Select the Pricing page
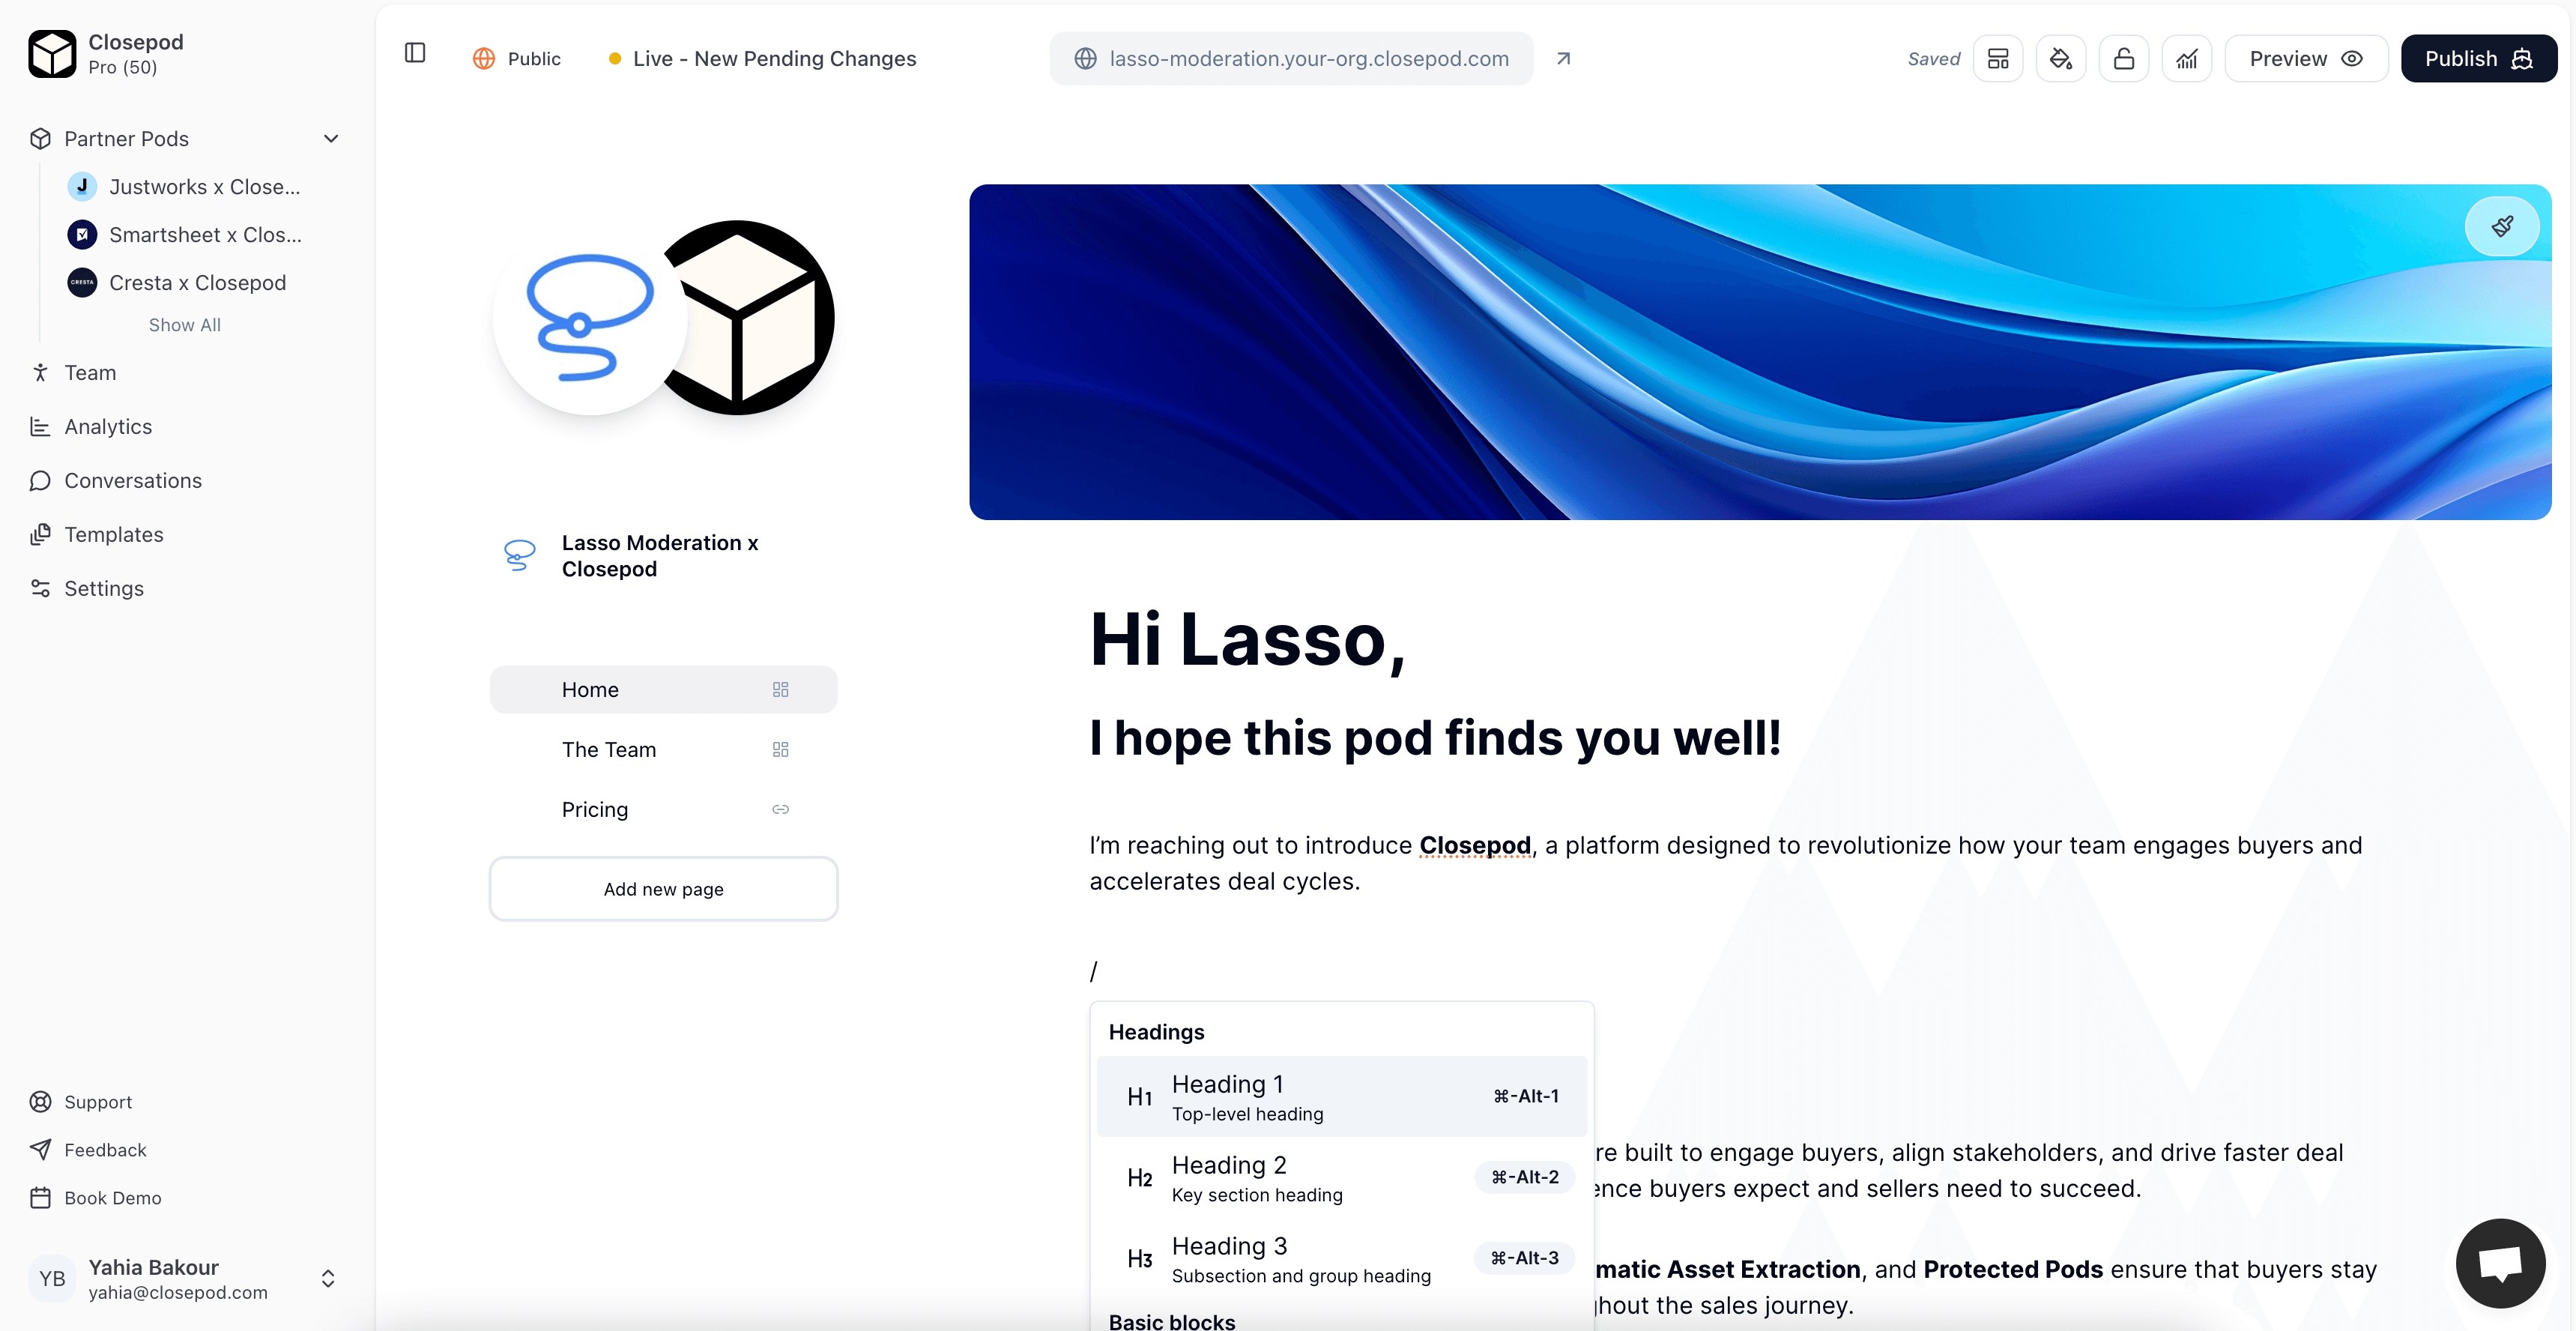Viewport: 2576px width, 1331px height. 663,810
